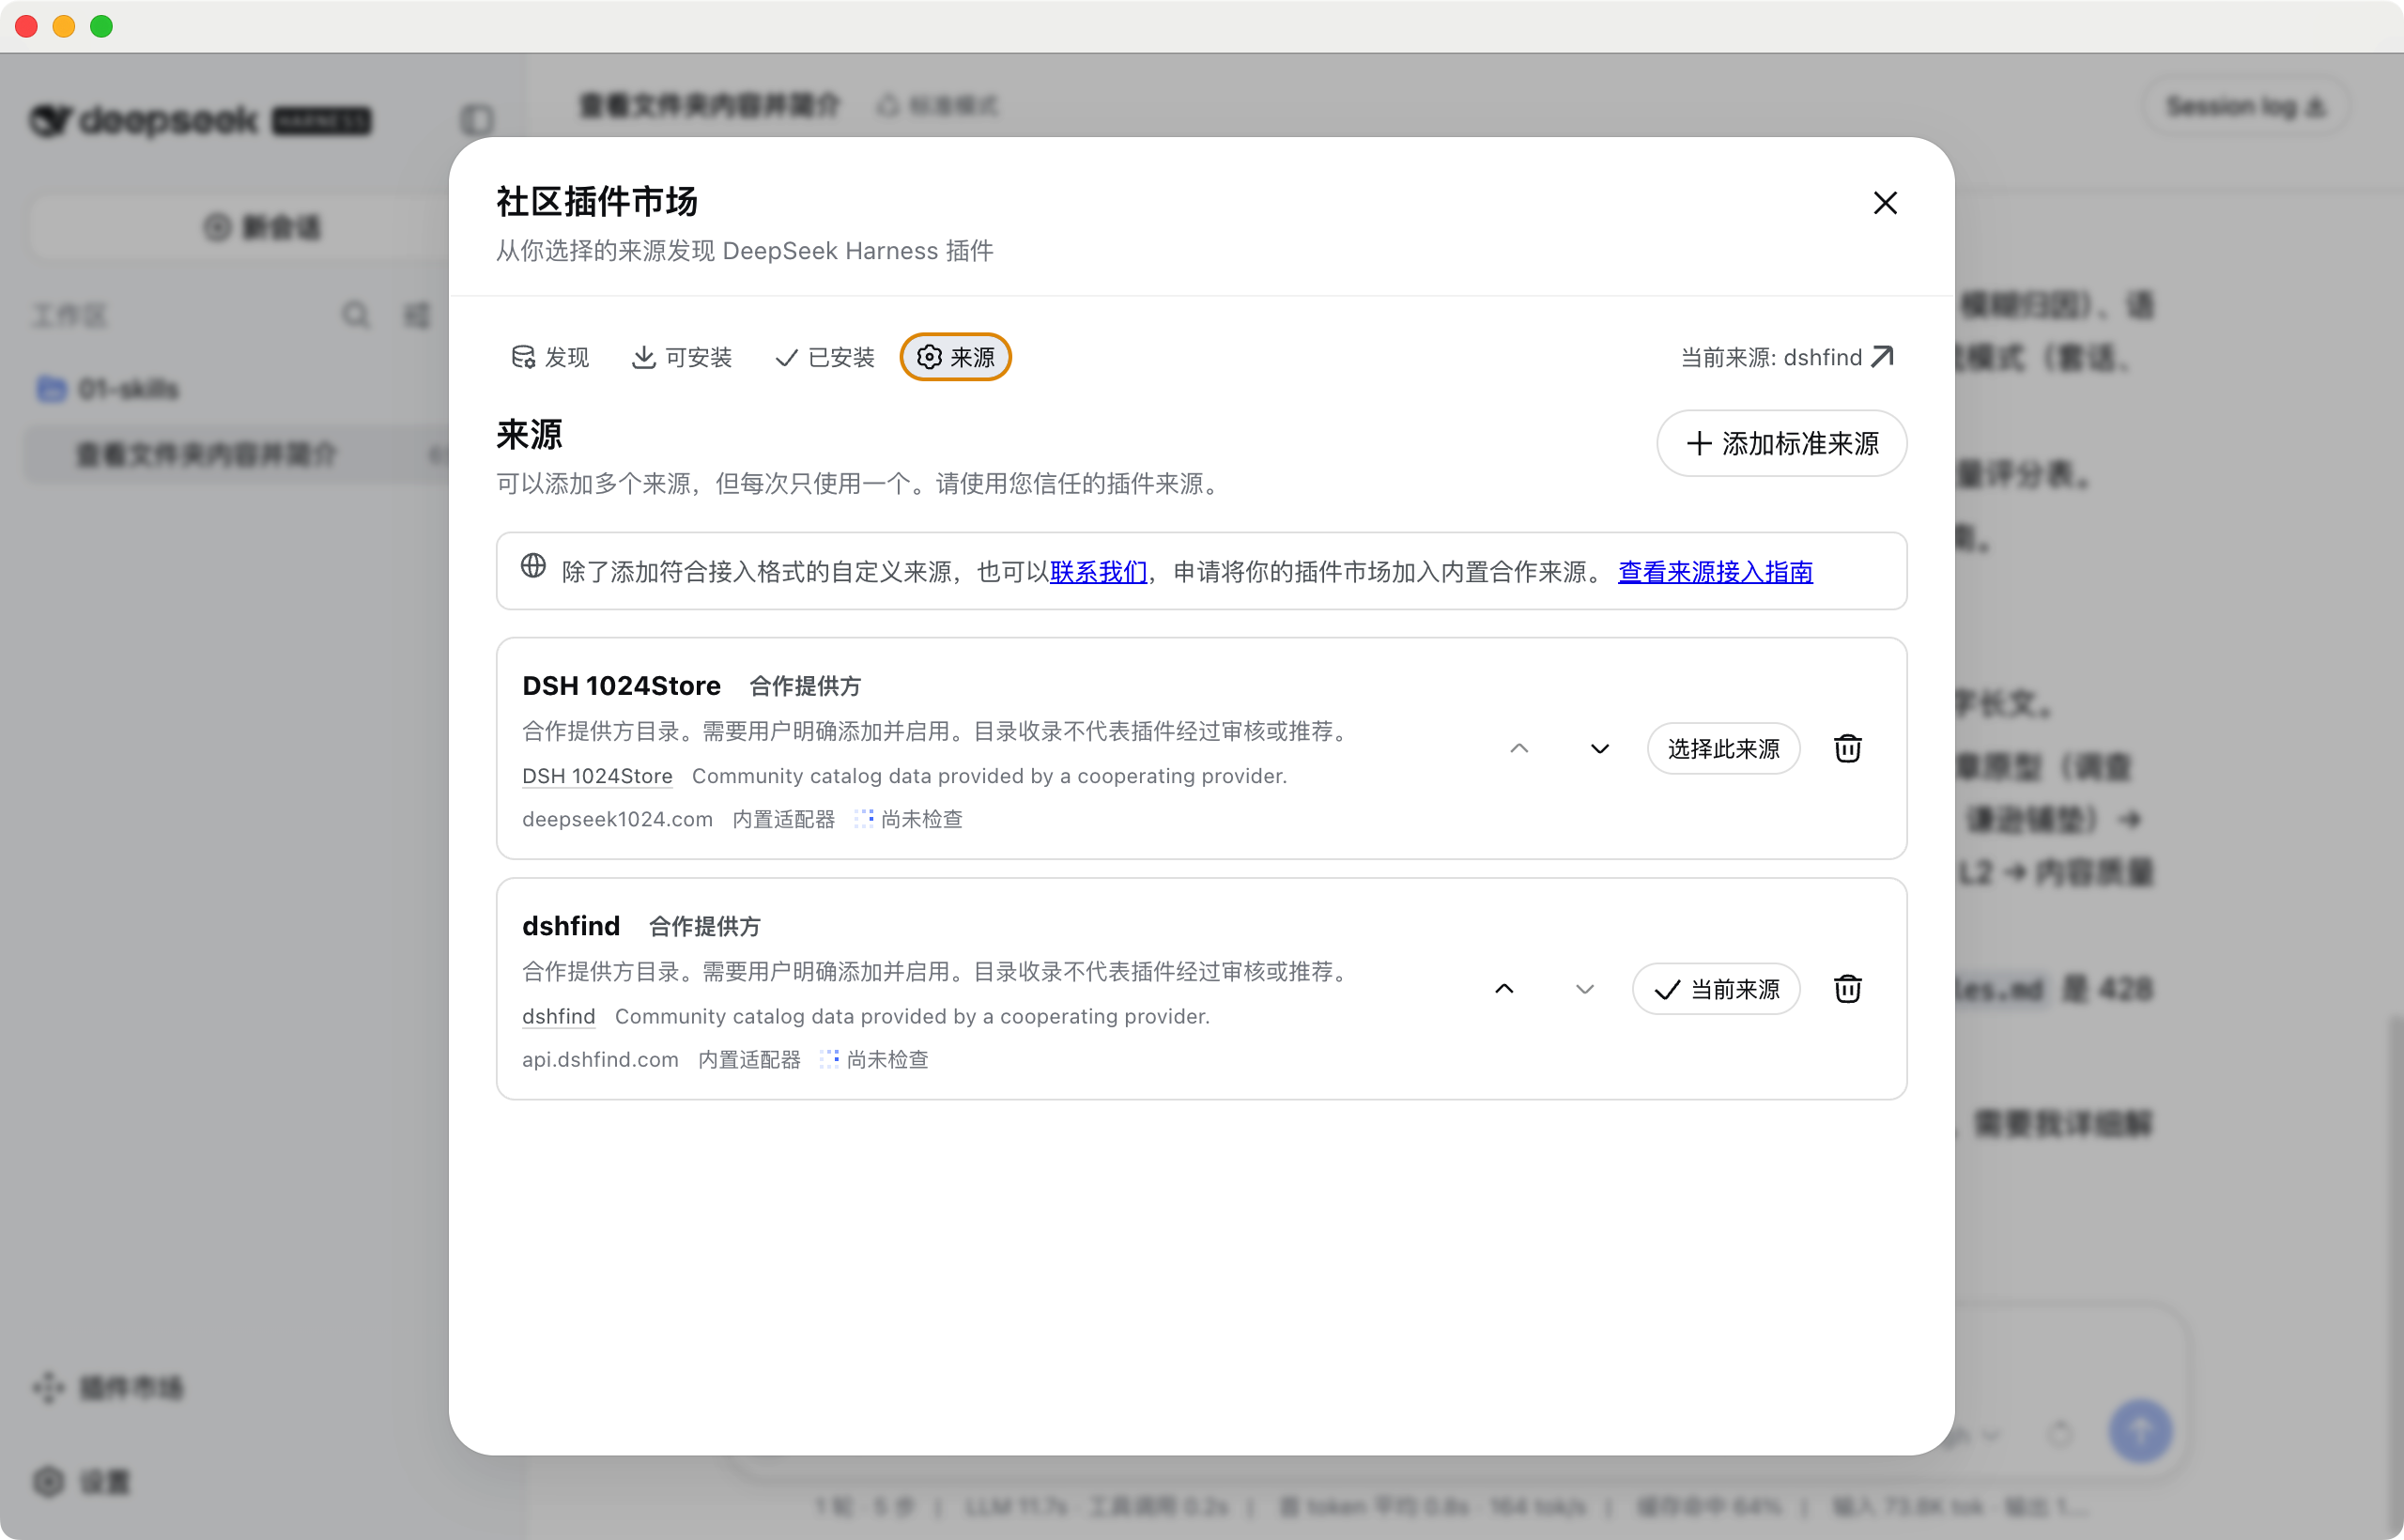
Task: Open the 可安装 tab
Action: point(682,357)
